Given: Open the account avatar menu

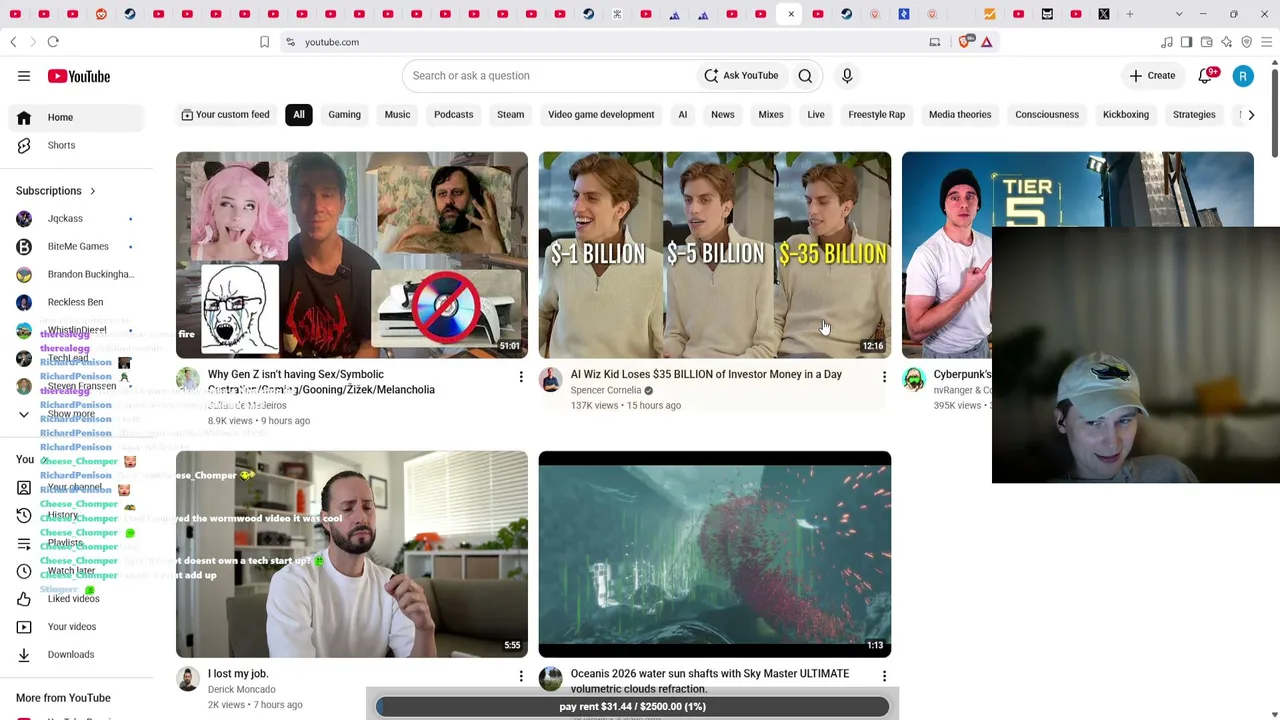Looking at the screenshot, I should (x=1243, y=76).
